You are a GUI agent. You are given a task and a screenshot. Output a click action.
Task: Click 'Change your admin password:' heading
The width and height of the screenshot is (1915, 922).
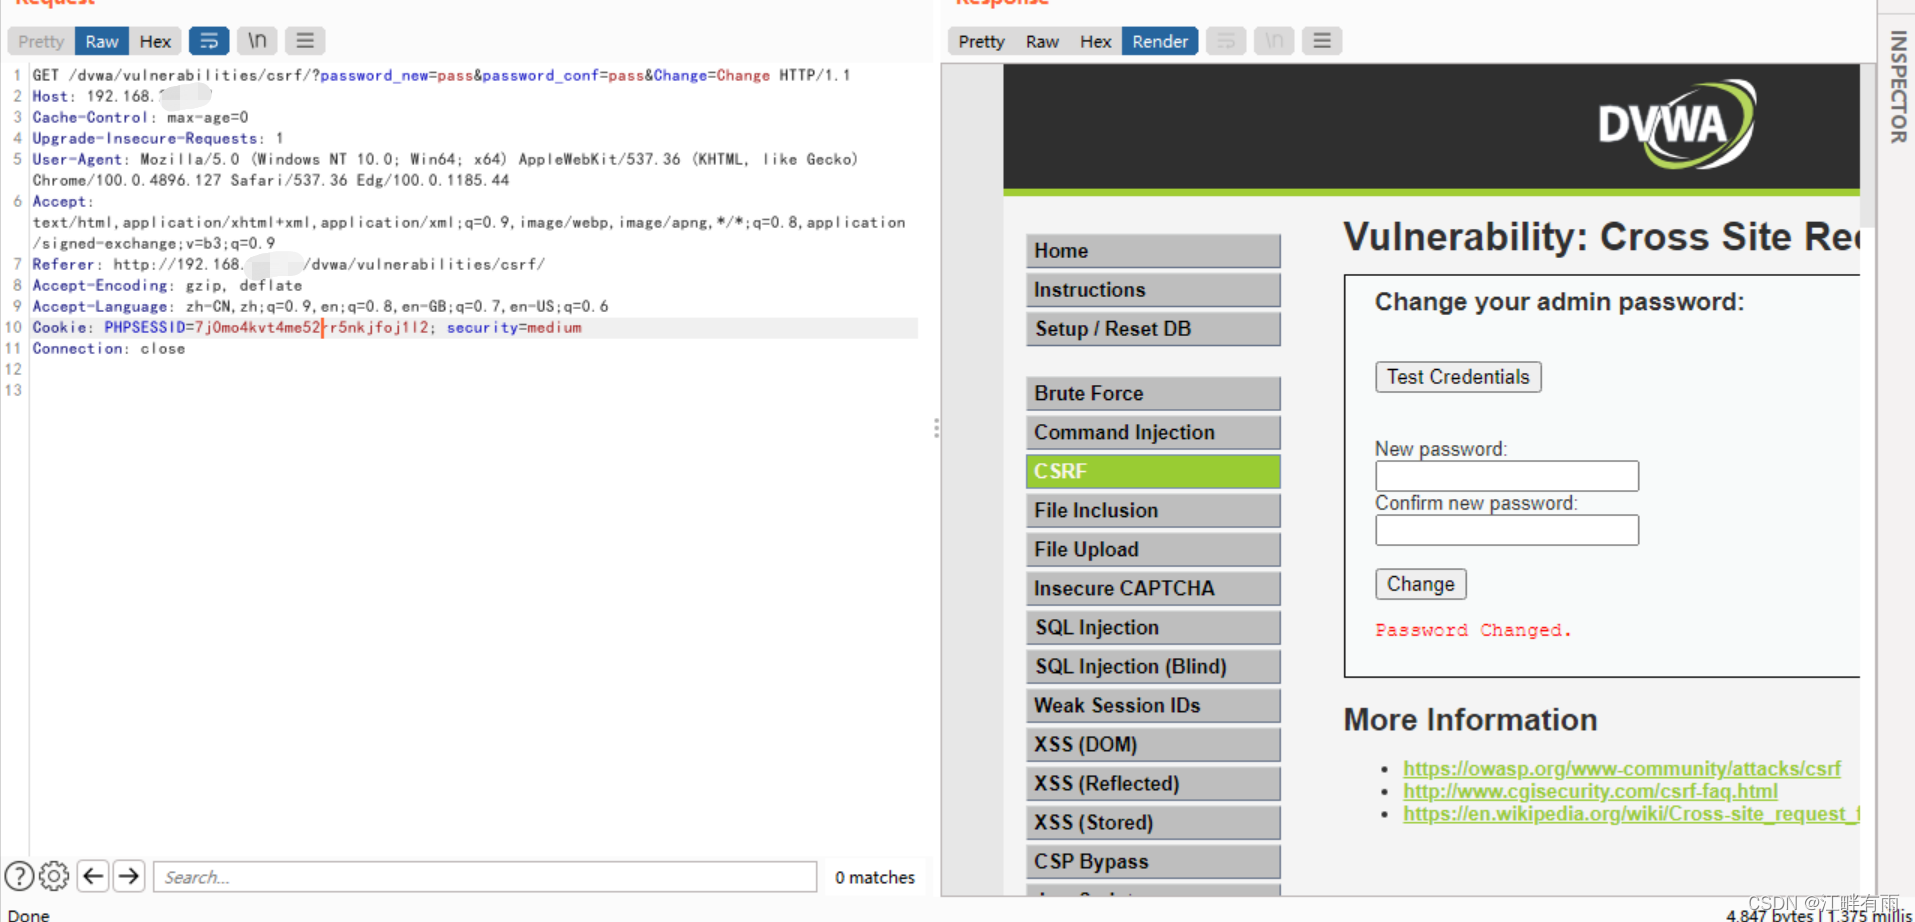(1559, 302)
